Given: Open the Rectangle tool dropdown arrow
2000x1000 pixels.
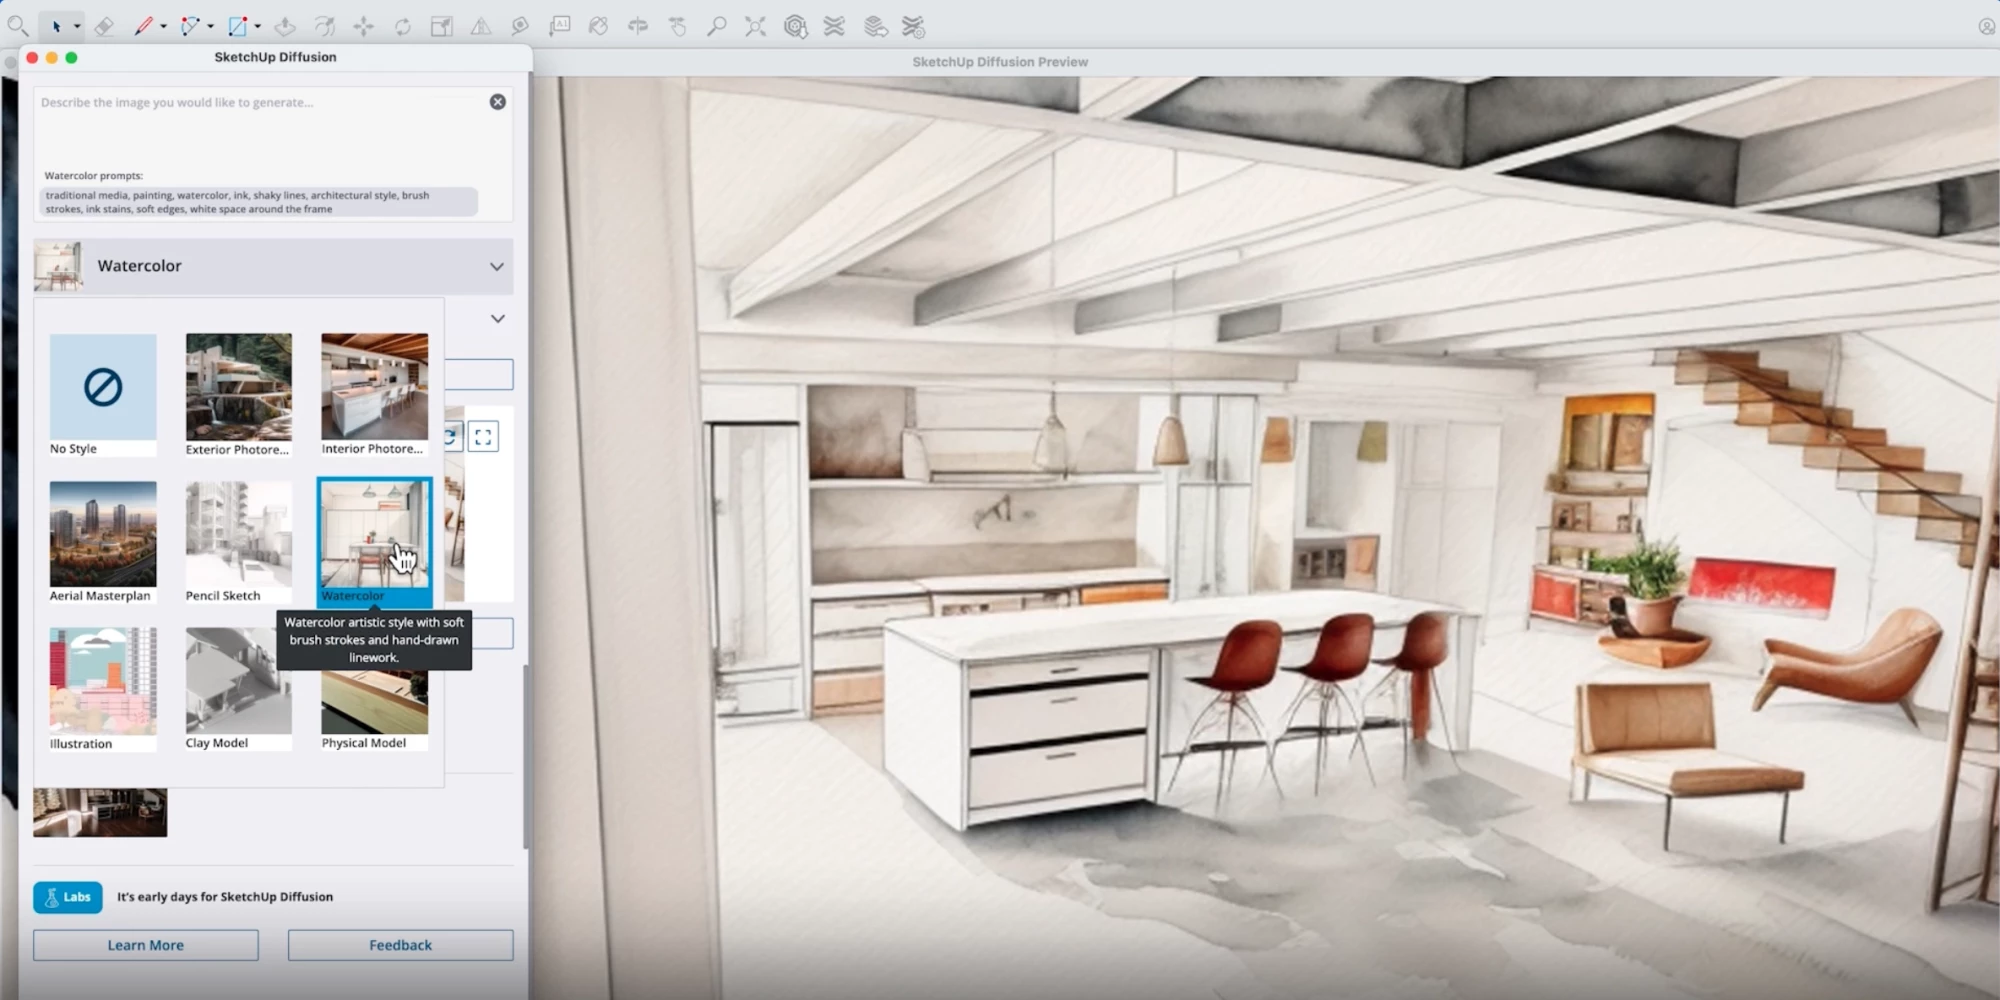Looking at the screenshot, I should point(258,27).
